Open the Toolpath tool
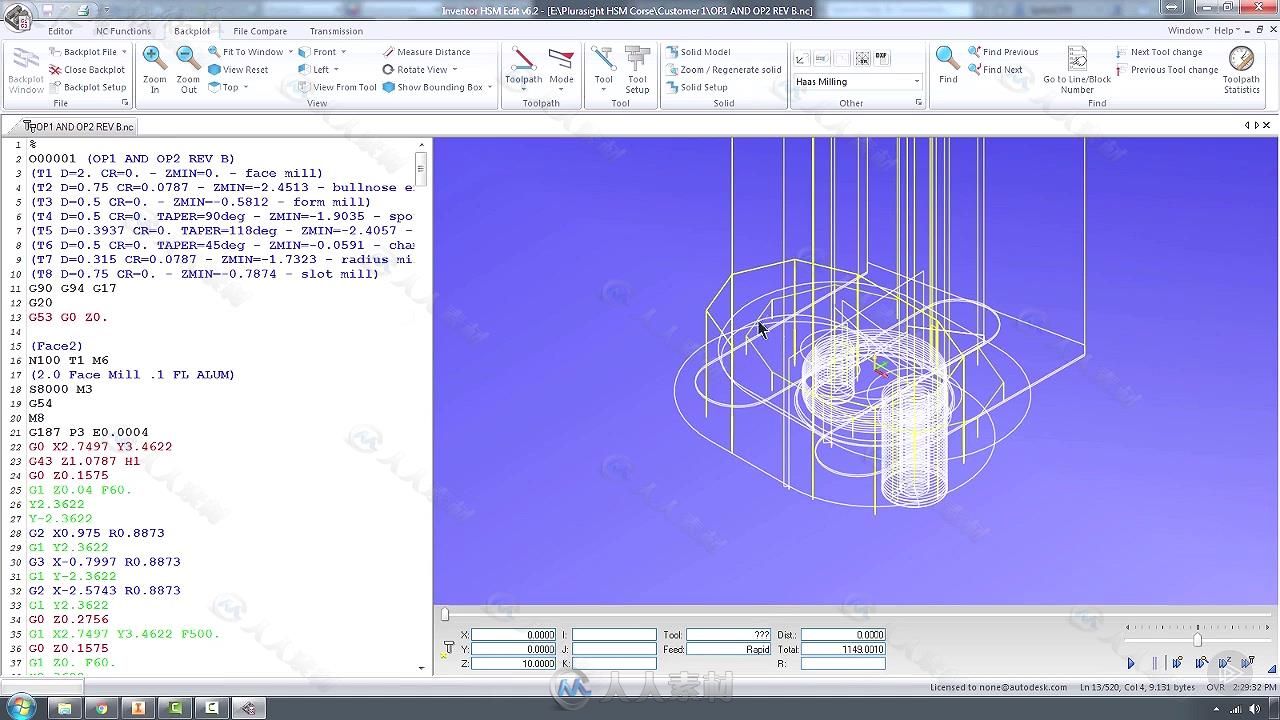This screenshot has width=1280, height=720. (x=523, y=70)
